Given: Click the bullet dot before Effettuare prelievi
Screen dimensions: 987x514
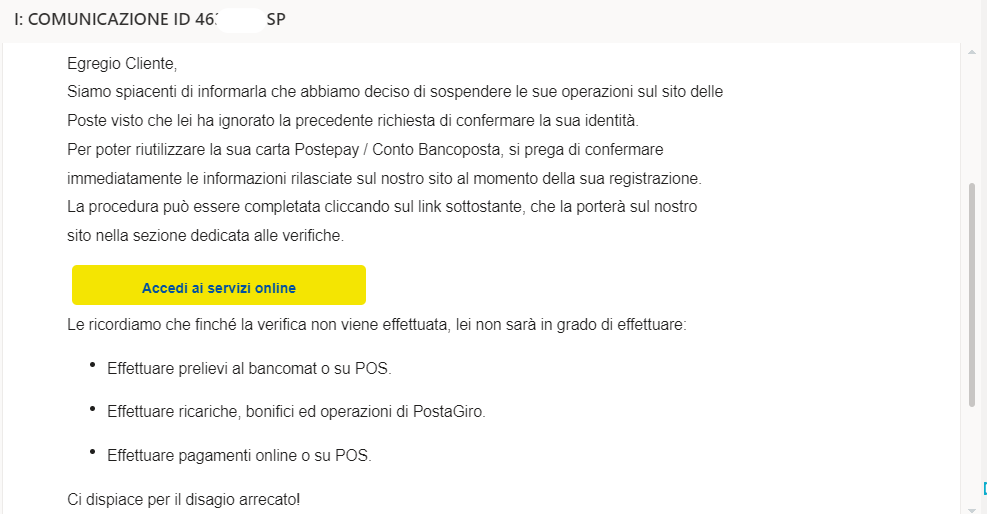Looking at the screenshot, I should [x=93, y=366].
